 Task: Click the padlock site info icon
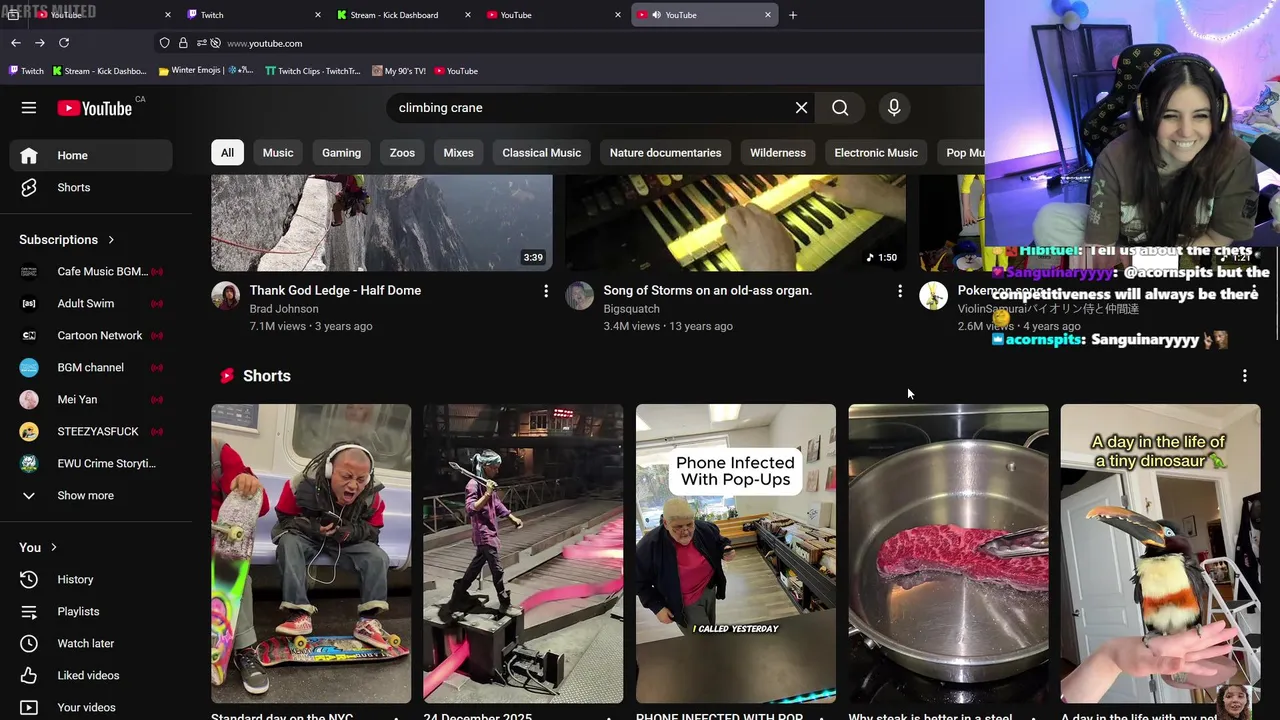(183, 43)
